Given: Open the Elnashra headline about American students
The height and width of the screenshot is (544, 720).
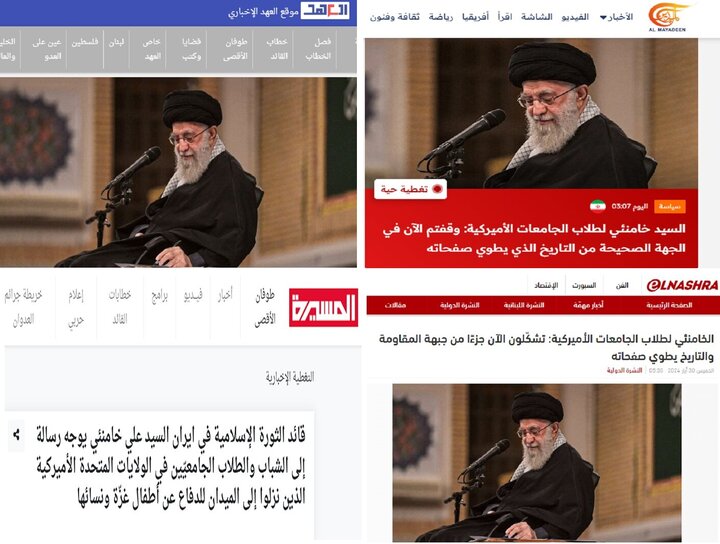Looking at the screenshot, I should click(546, 348).
